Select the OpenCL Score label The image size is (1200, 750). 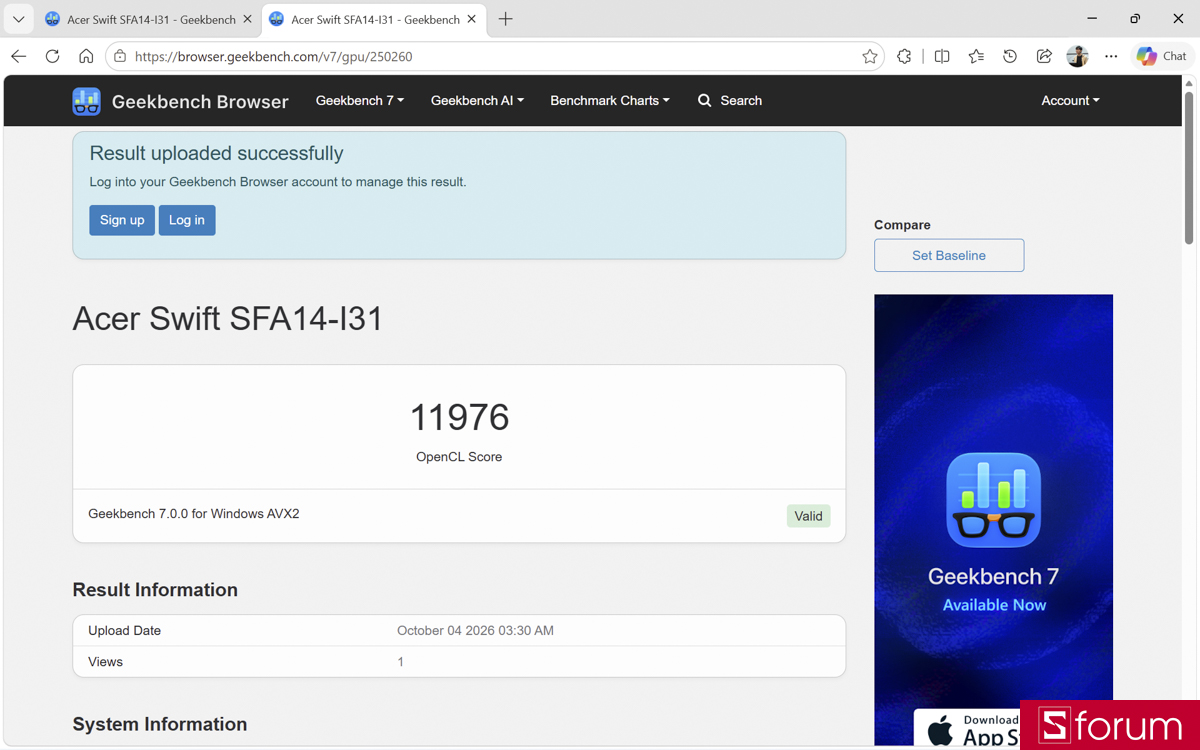pyautogui.click(x=459, y=457)
